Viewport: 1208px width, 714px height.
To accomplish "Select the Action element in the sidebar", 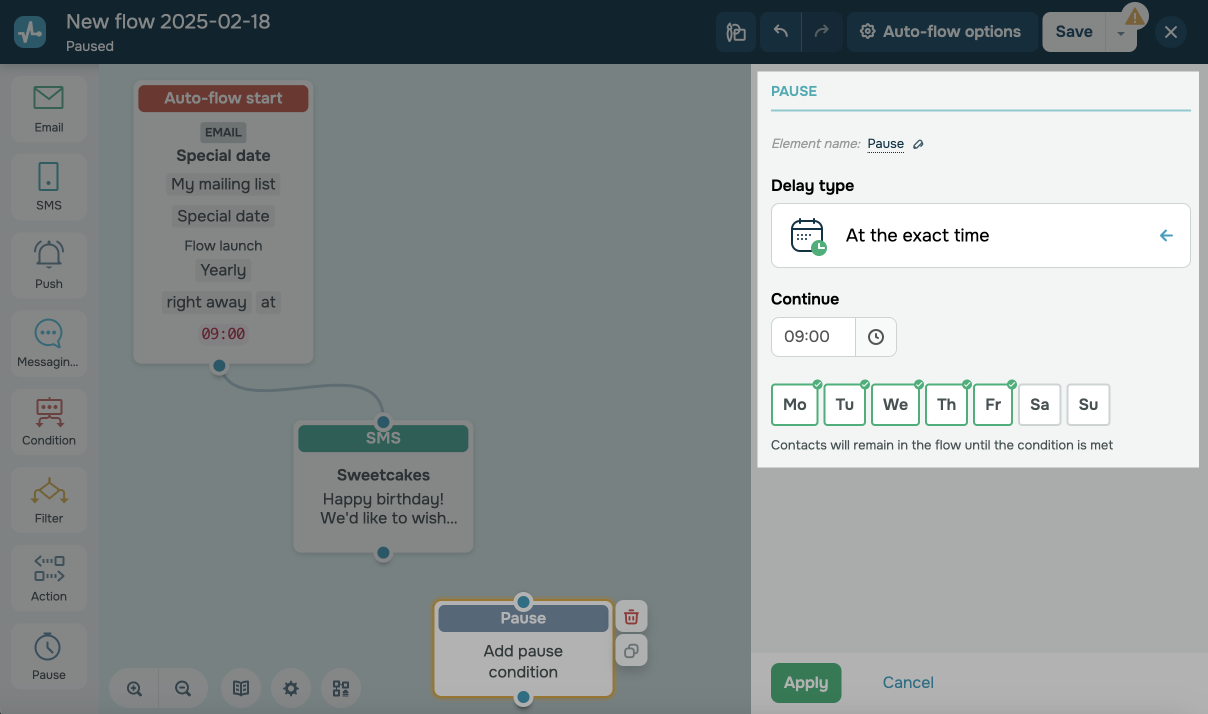I will (48, 577).
